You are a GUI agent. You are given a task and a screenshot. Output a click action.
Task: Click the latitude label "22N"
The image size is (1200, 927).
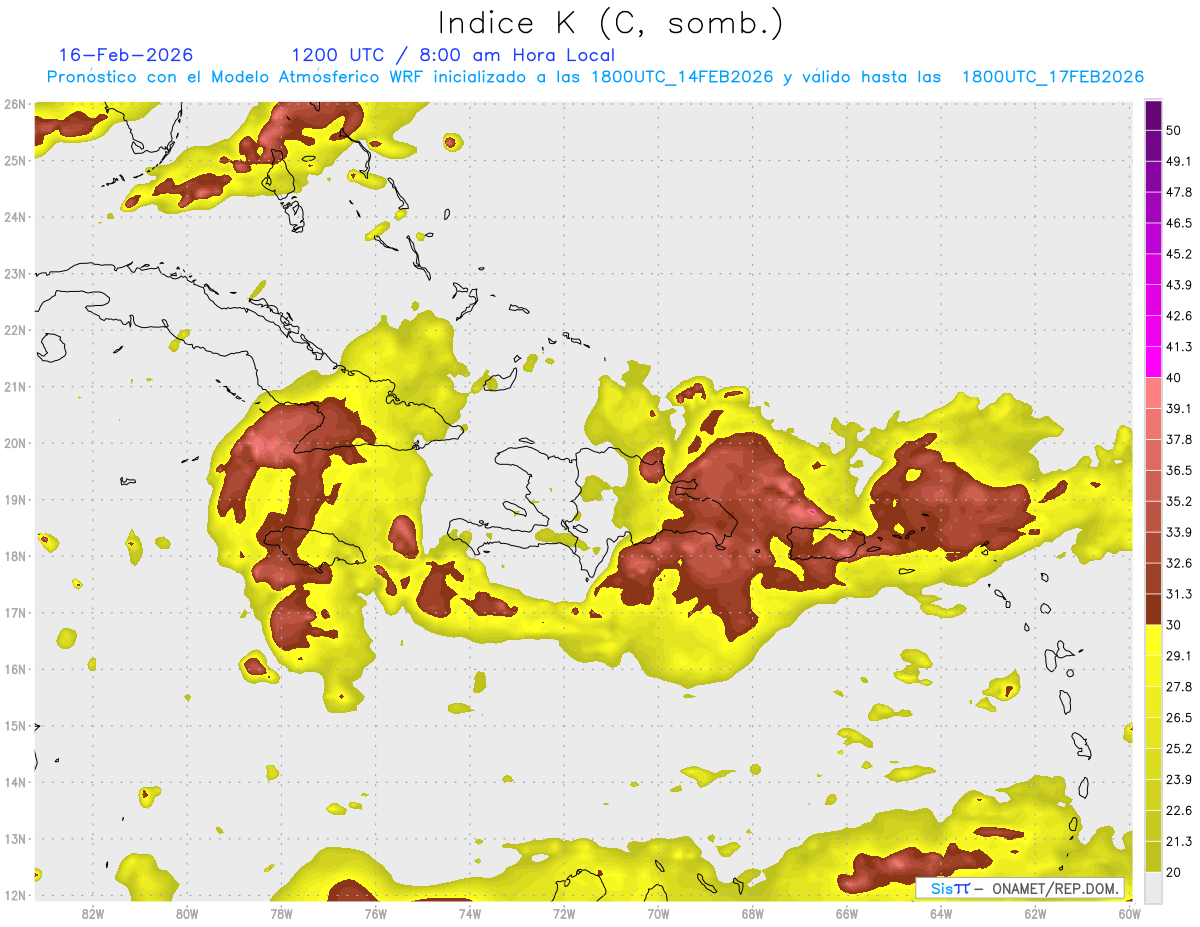pos(15,330)
